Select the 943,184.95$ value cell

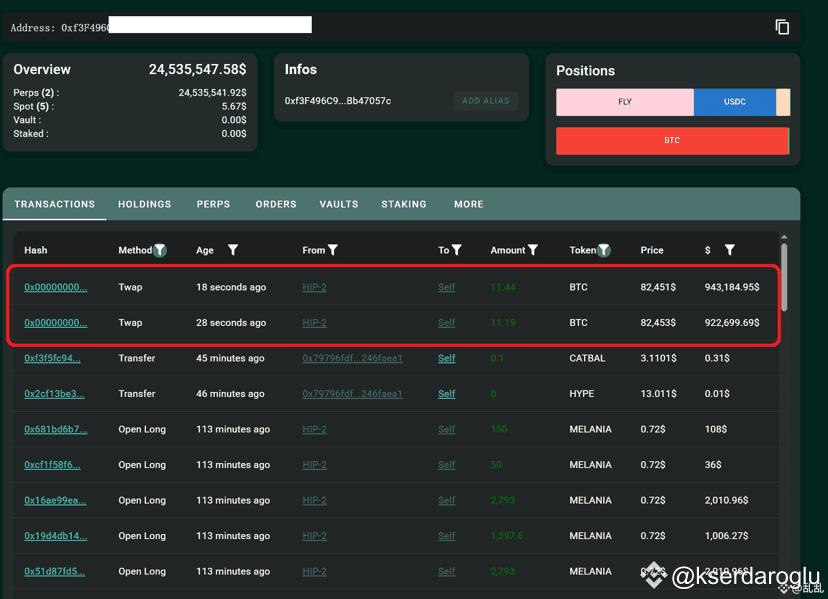click(x=732, y=287)
